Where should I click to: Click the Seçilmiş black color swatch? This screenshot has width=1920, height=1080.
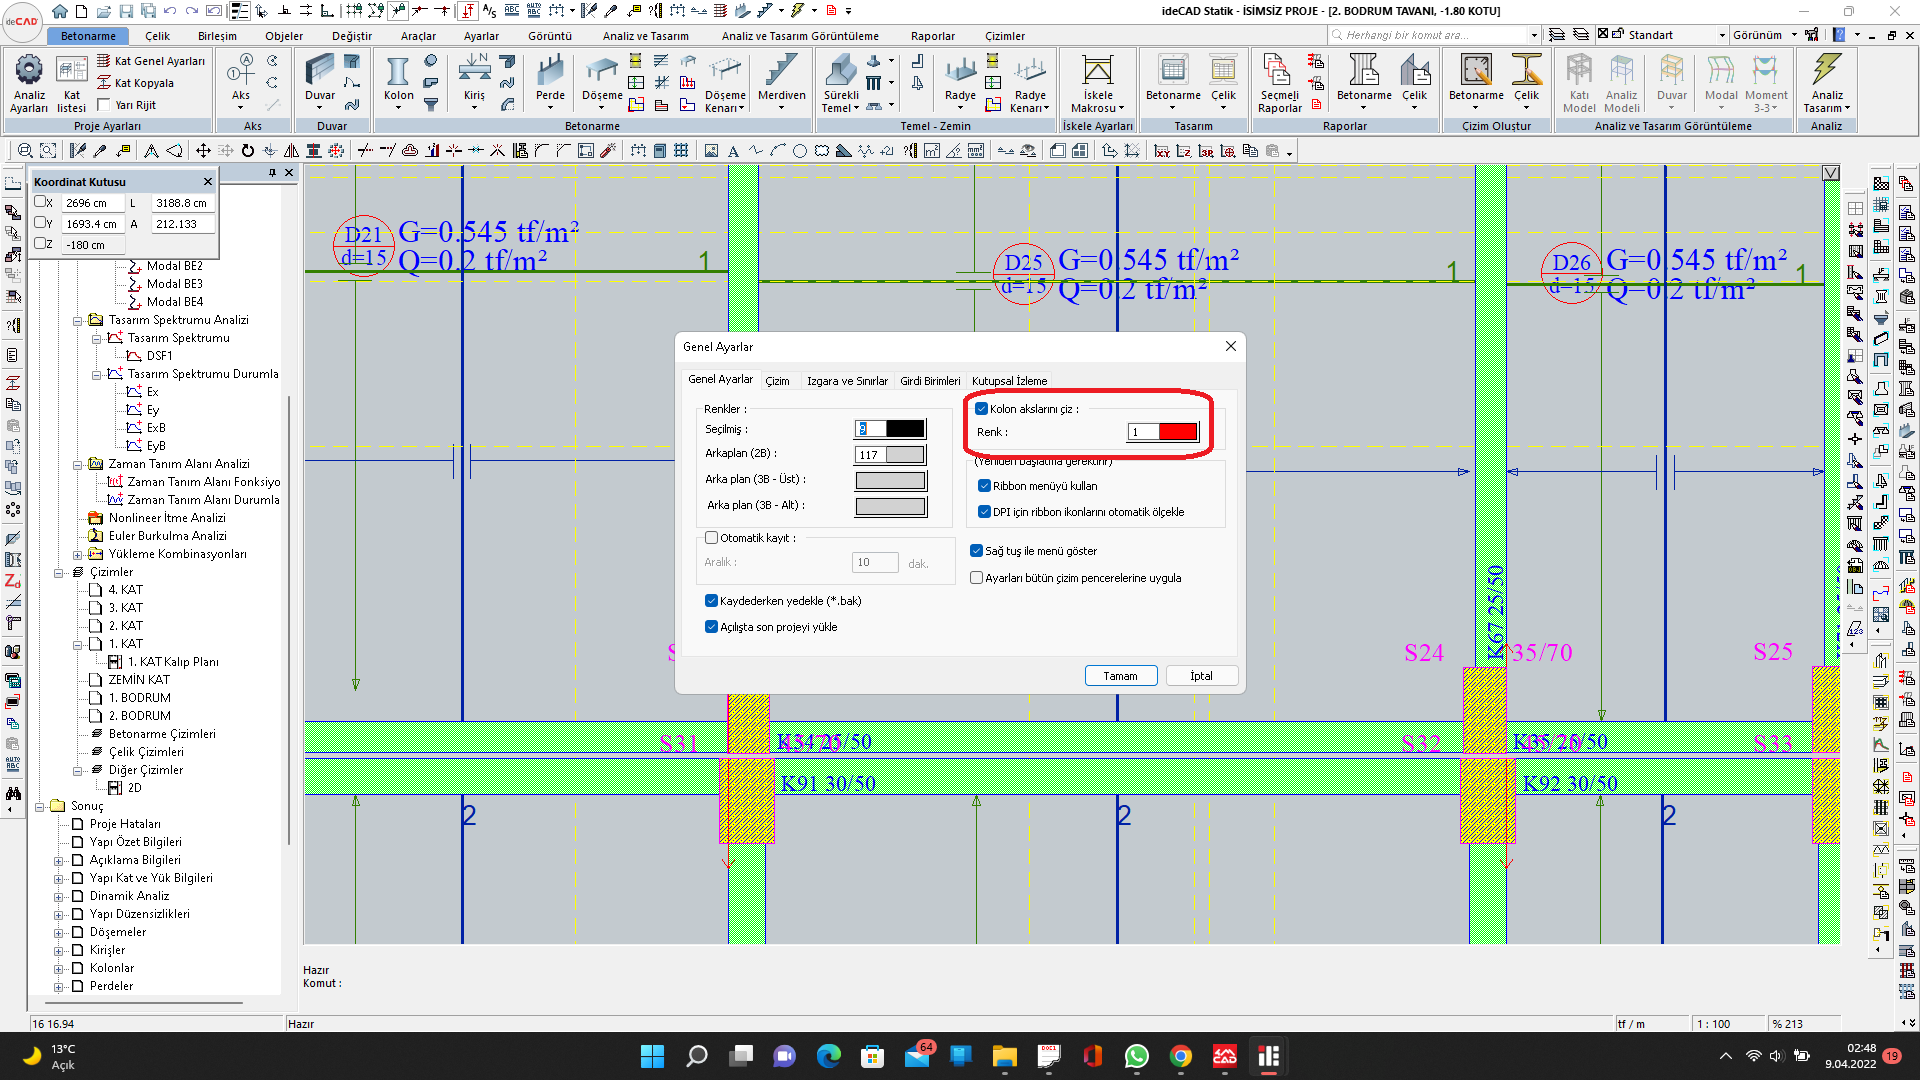(905, 429)
